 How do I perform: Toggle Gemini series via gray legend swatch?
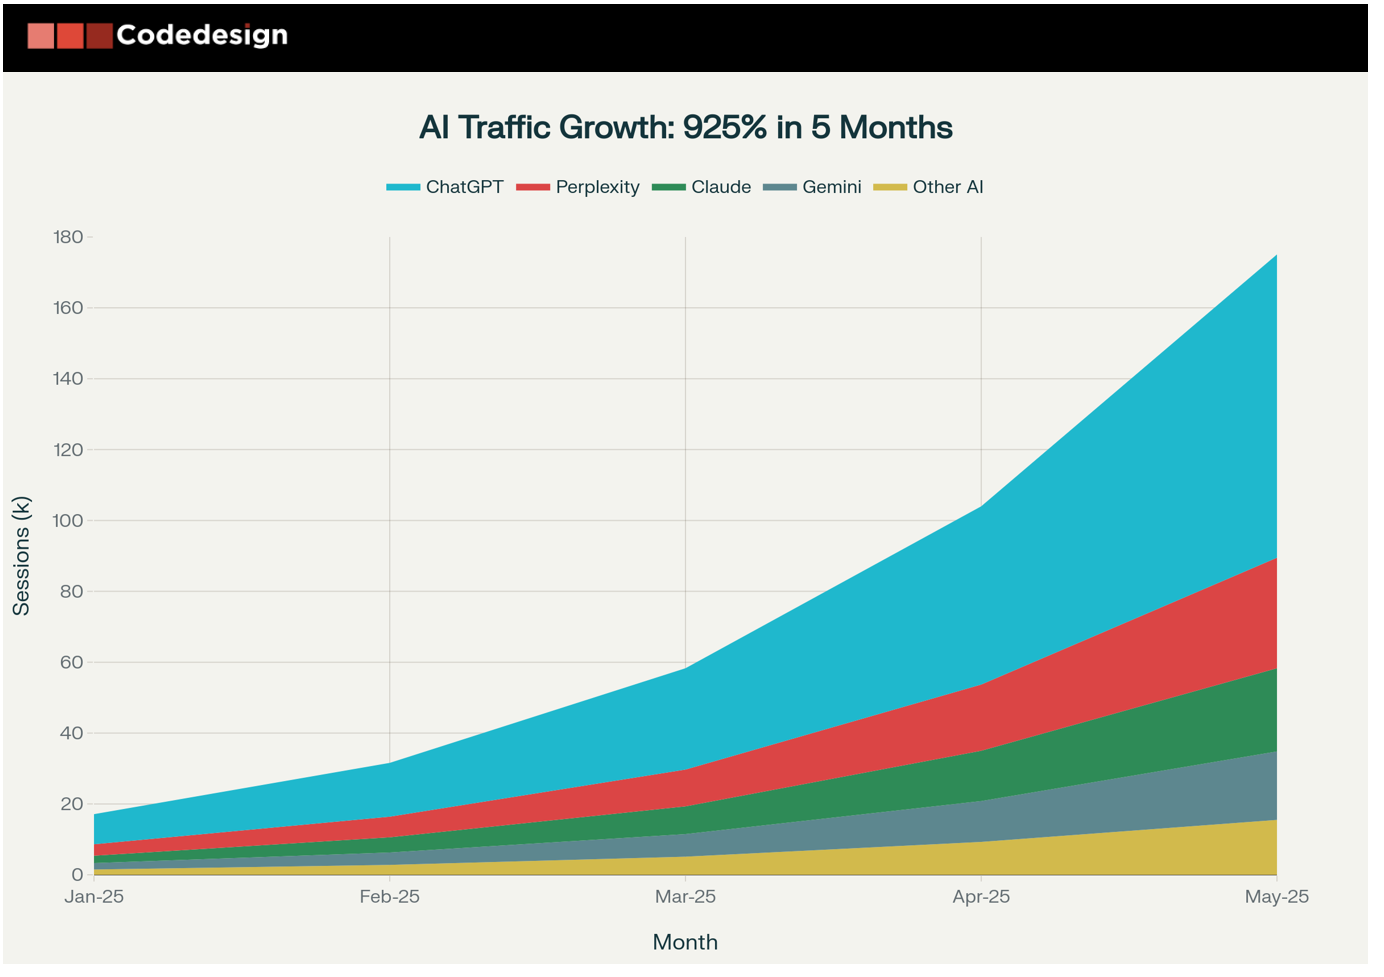779,188
